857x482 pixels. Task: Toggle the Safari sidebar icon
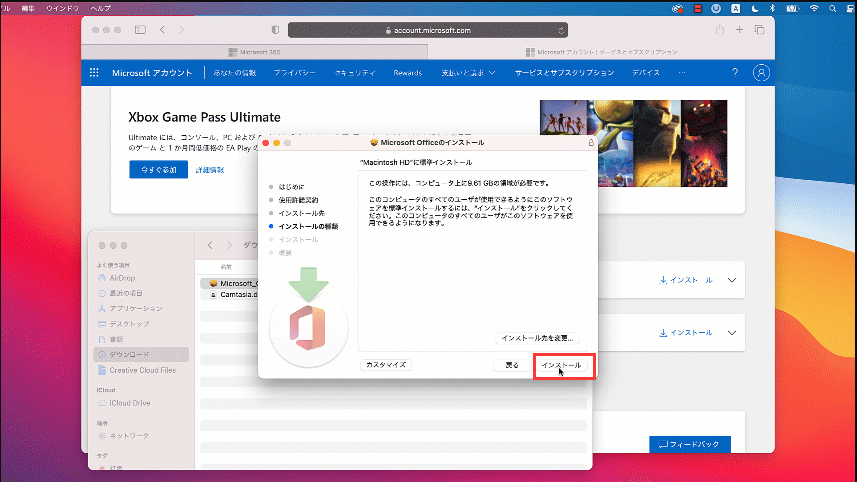pyautogui.click(x=139, y=30)
